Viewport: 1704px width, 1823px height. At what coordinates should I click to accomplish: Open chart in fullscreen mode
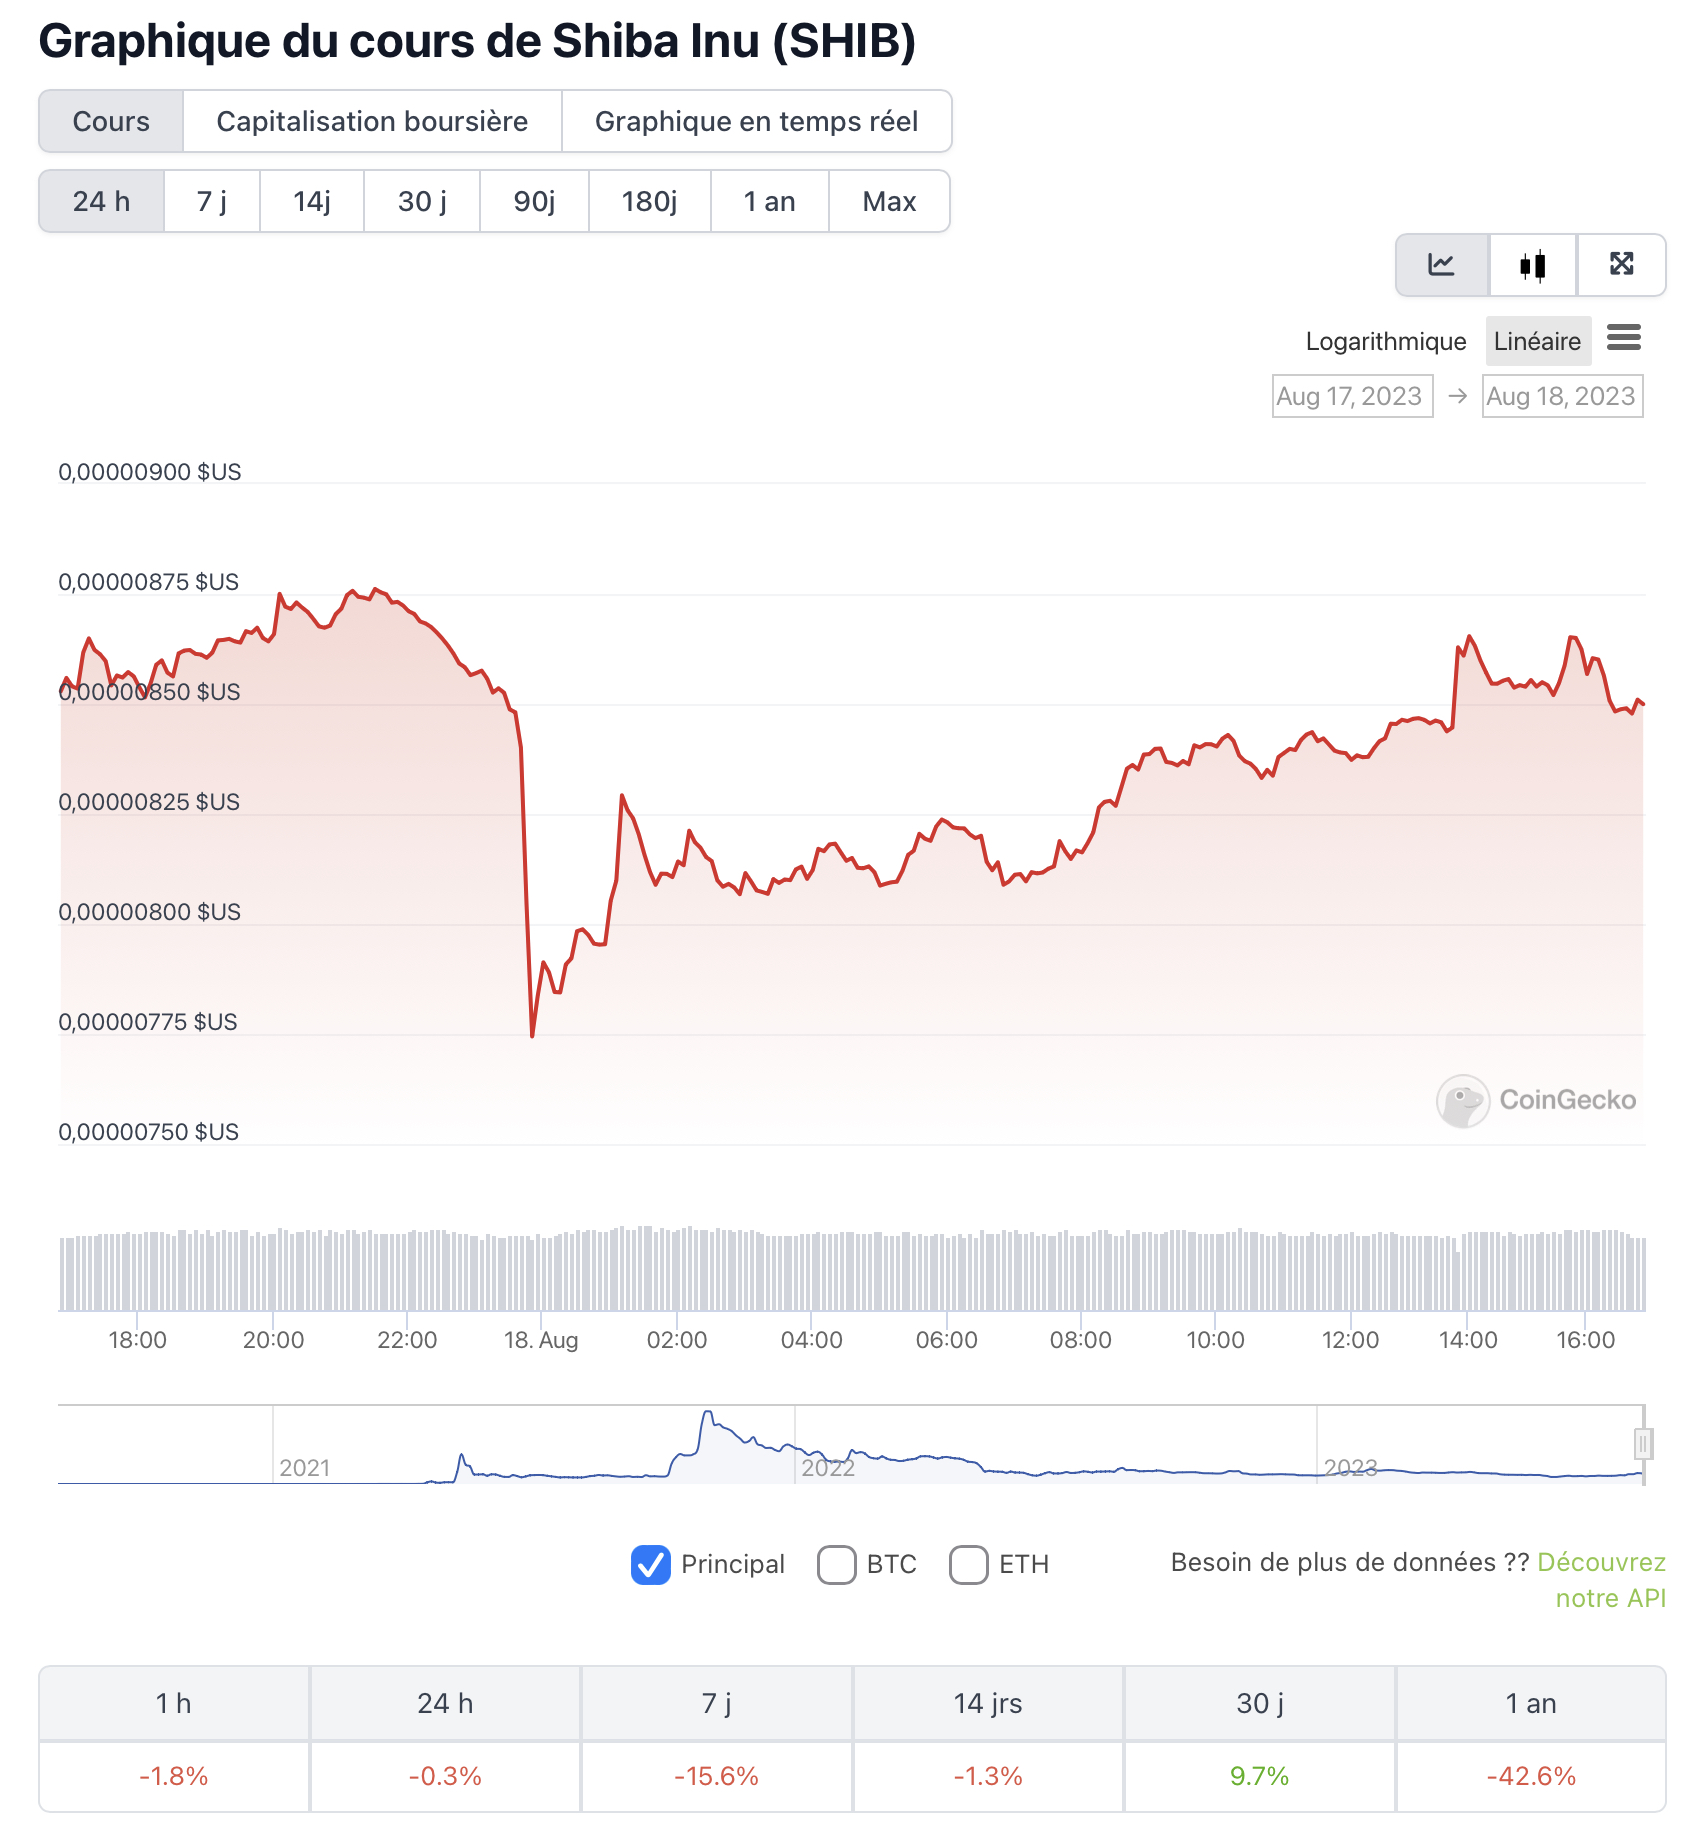coord(1621,265)
